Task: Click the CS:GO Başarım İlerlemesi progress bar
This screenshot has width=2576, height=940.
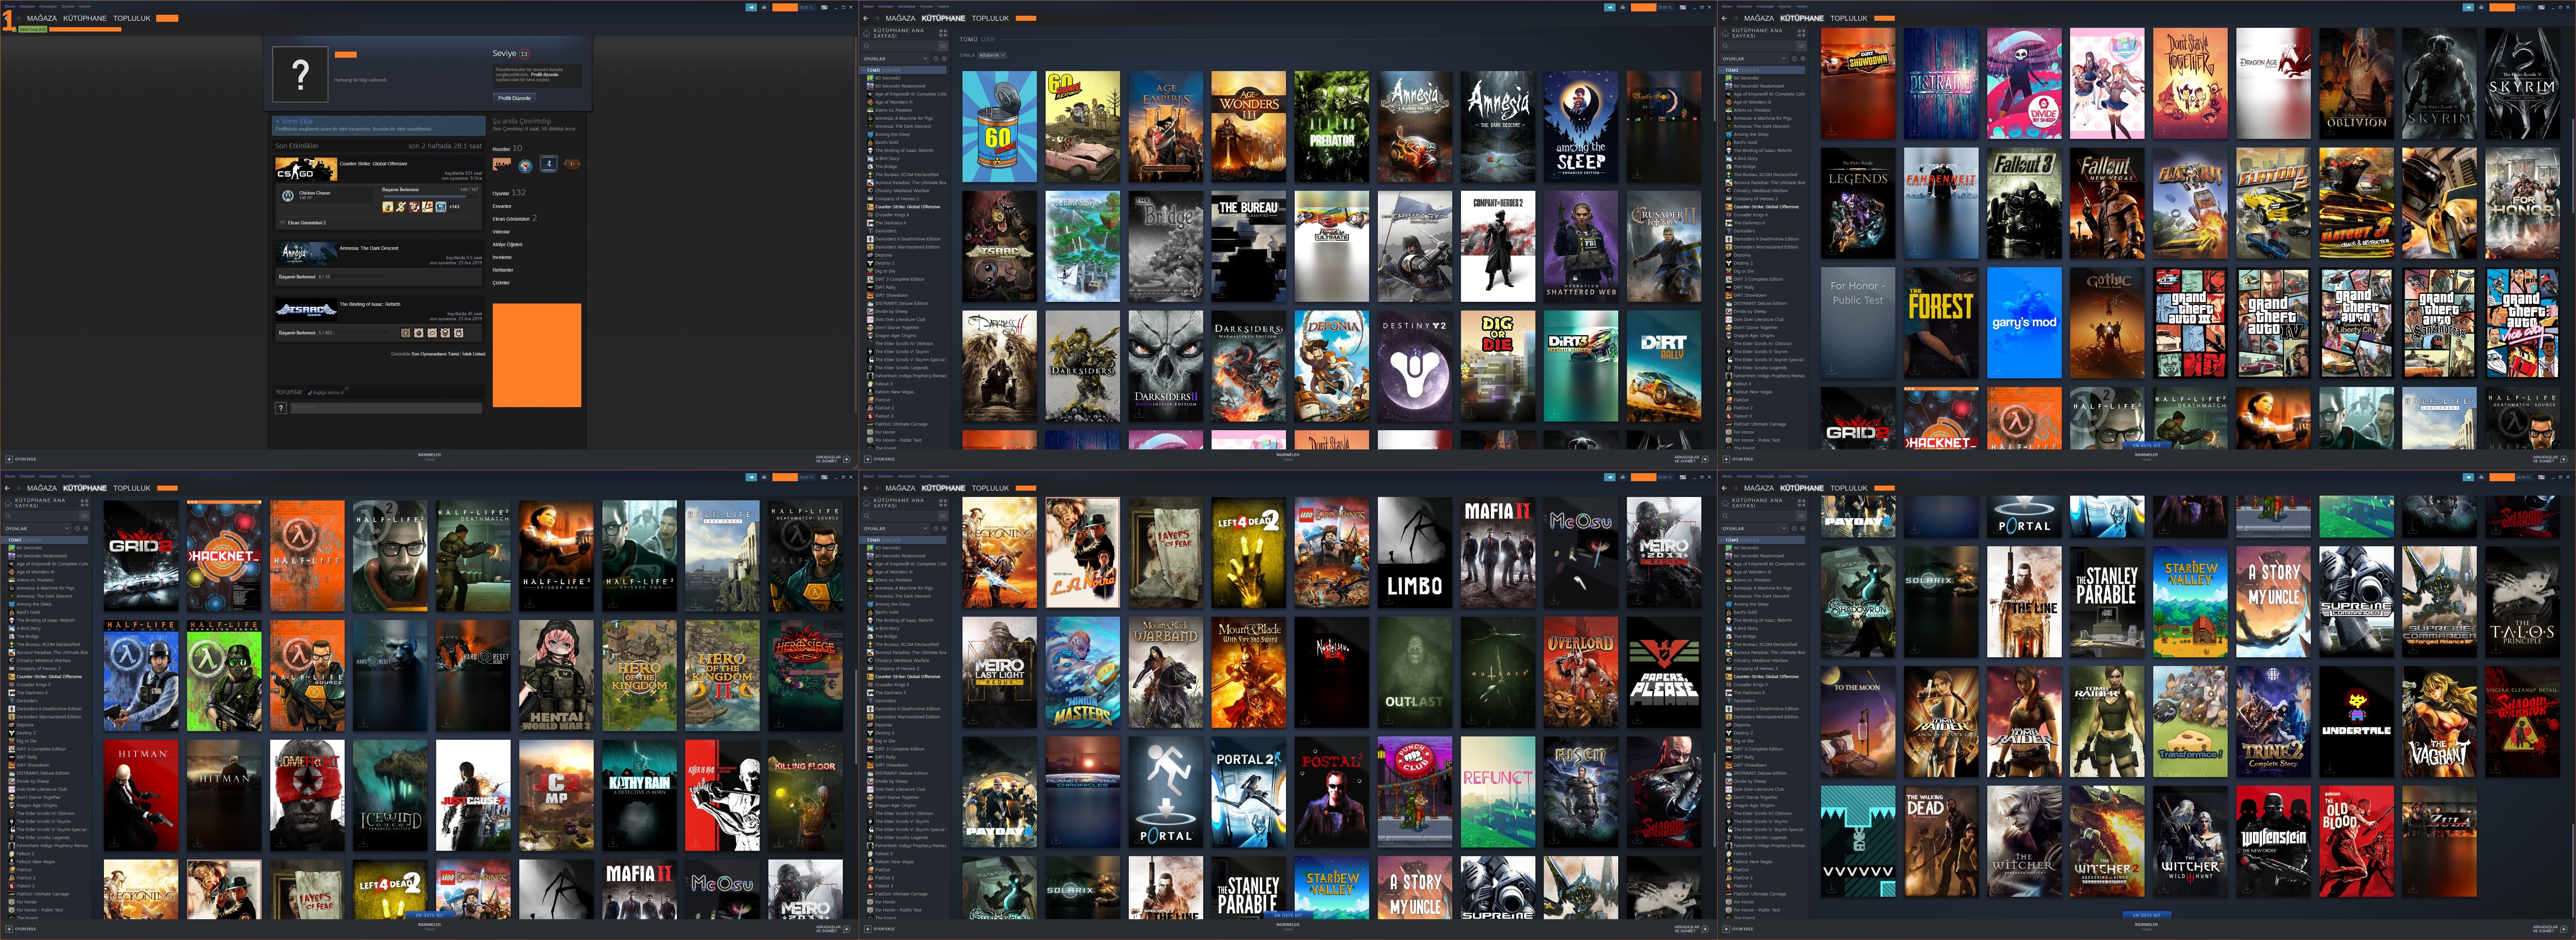Action: coord(431,197)
